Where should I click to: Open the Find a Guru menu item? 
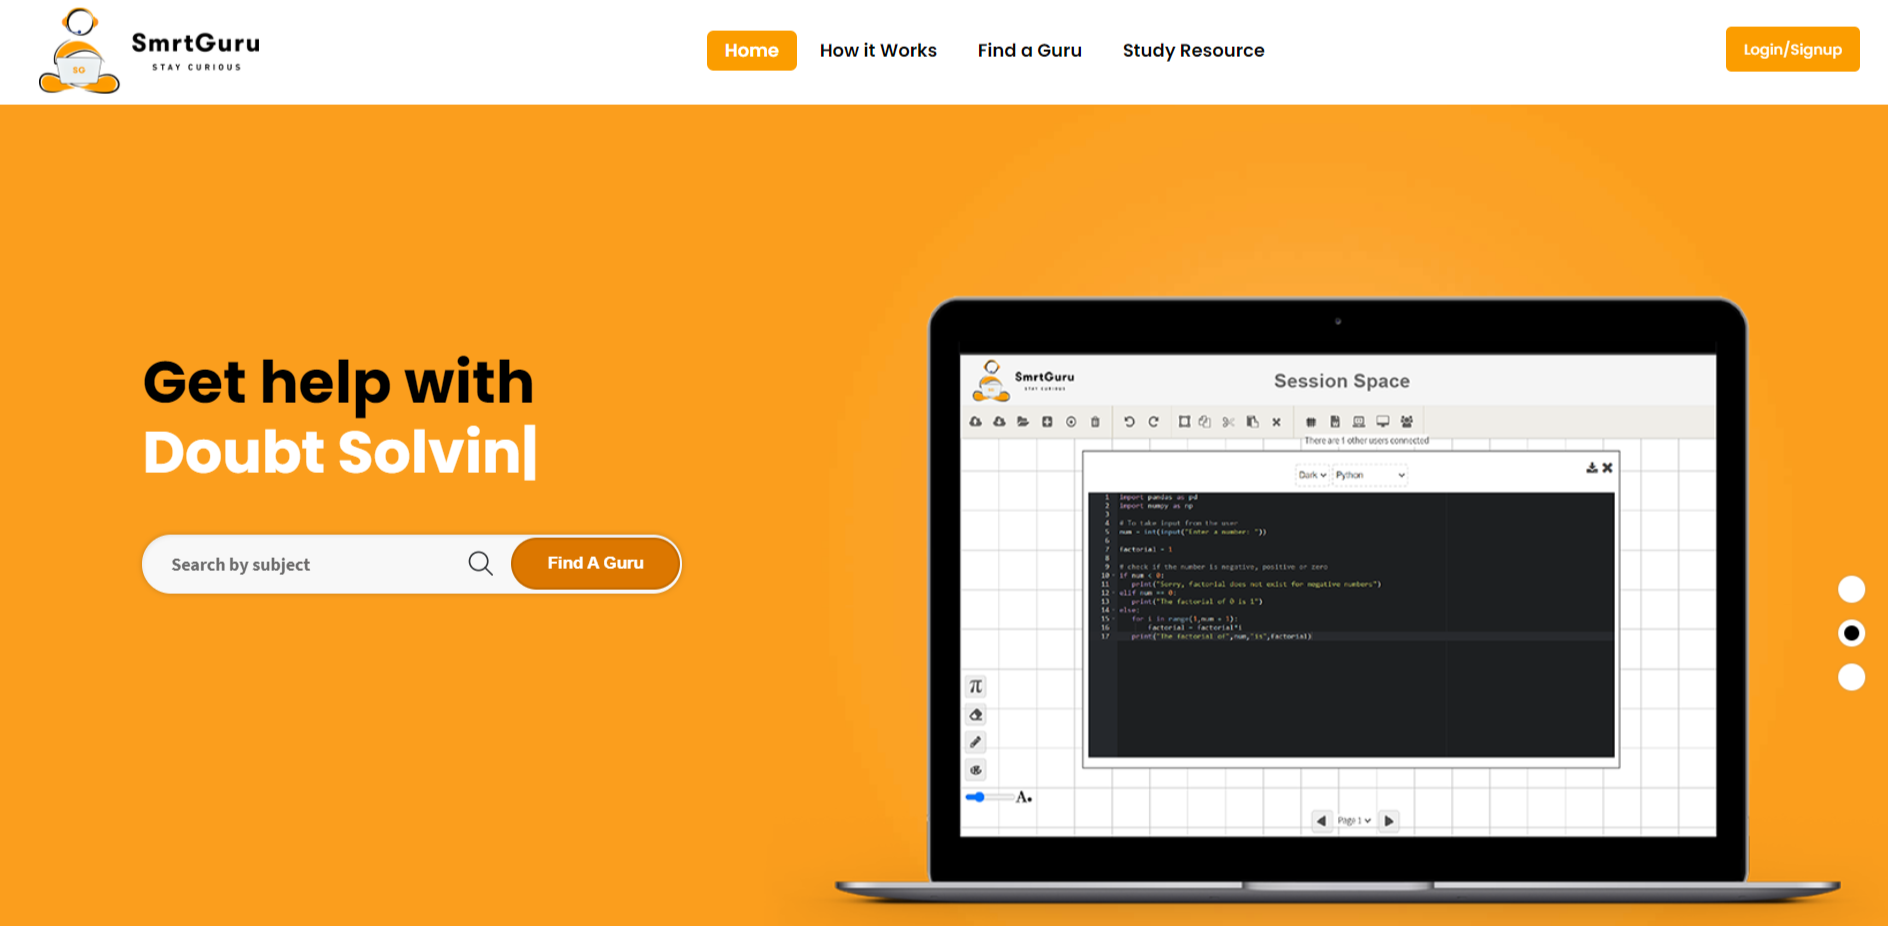click(1030, 50)
